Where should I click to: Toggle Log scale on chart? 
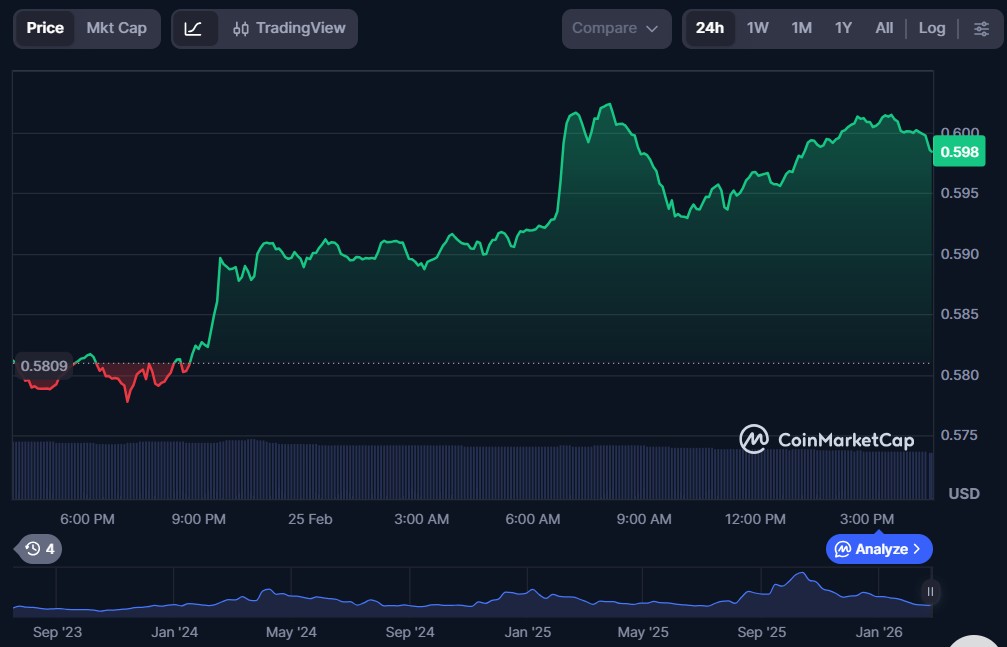pos(931,28)
